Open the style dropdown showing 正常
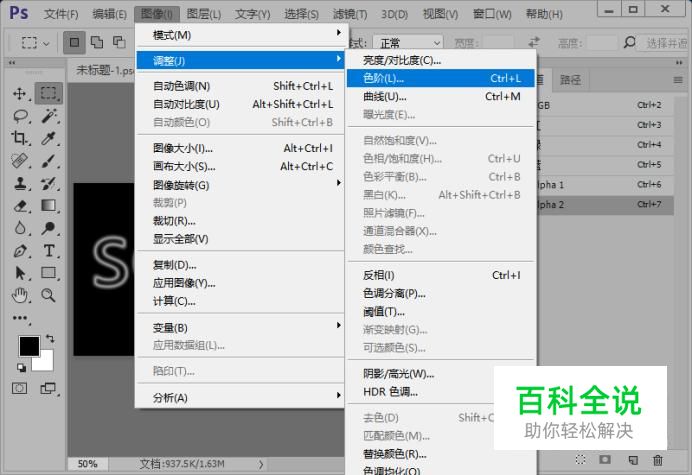 pyautogui.click(x=408, y=43)
